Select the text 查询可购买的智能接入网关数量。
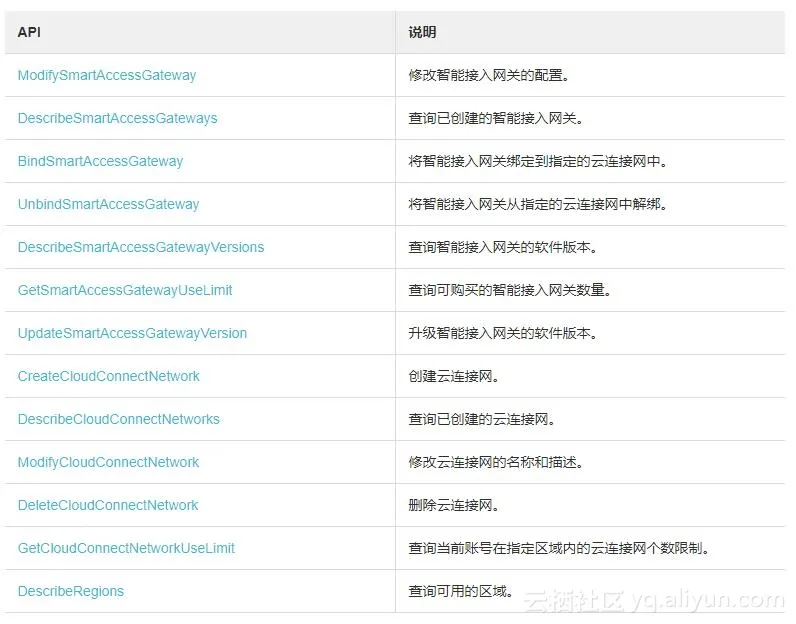 tap(511, 290)
